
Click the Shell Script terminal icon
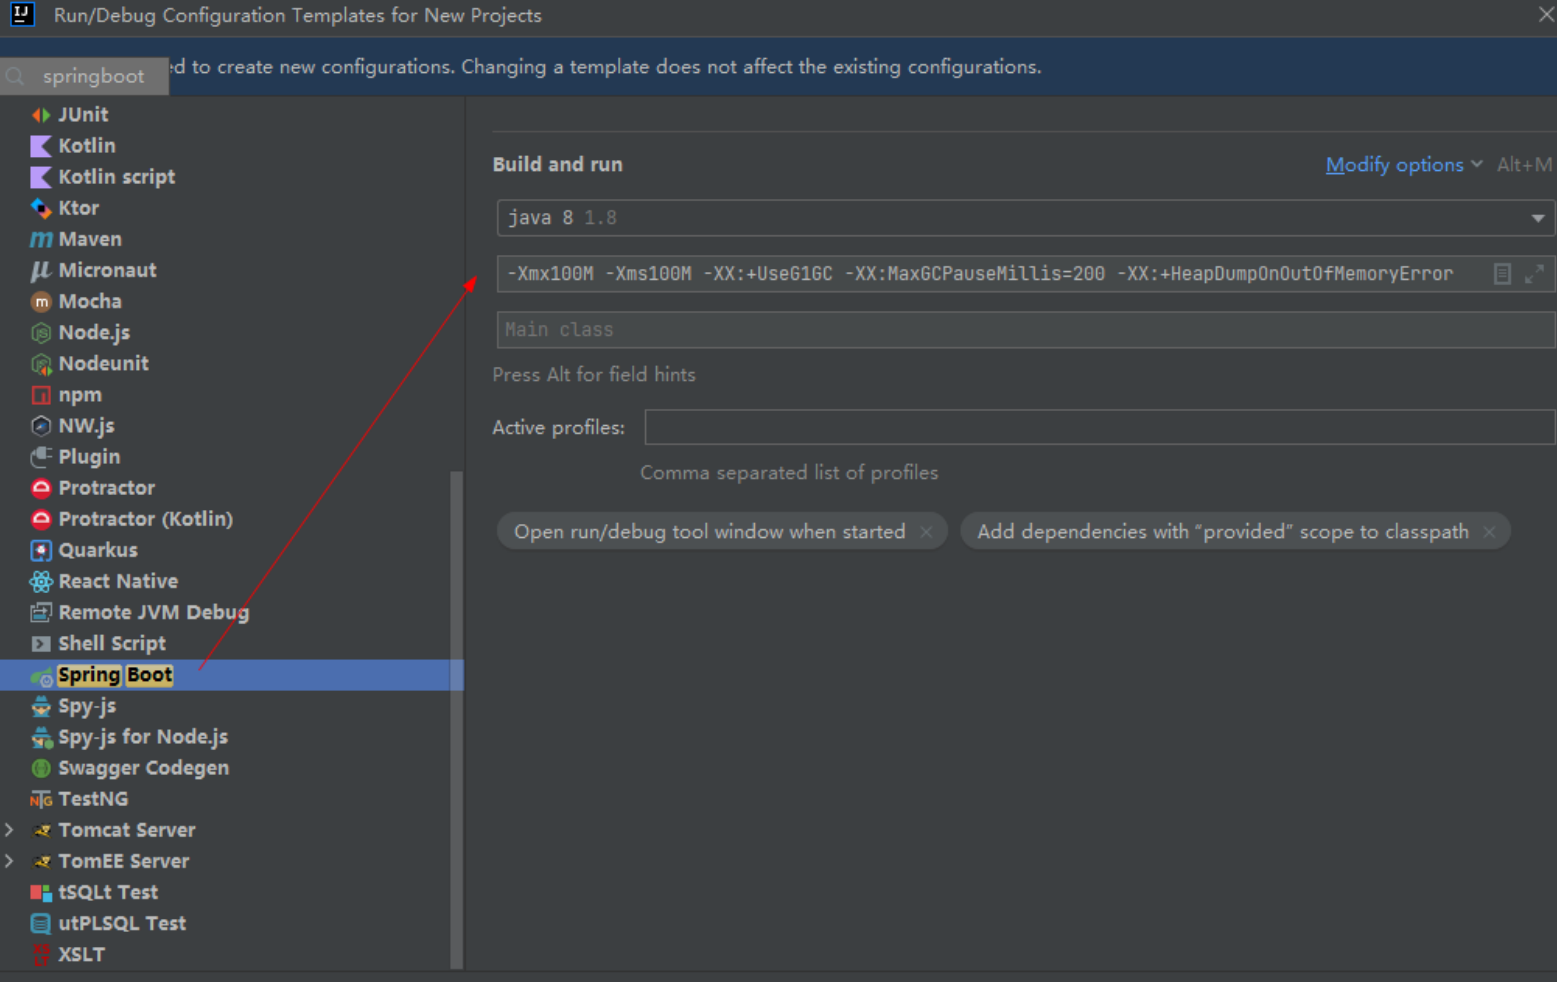point(41,643)
